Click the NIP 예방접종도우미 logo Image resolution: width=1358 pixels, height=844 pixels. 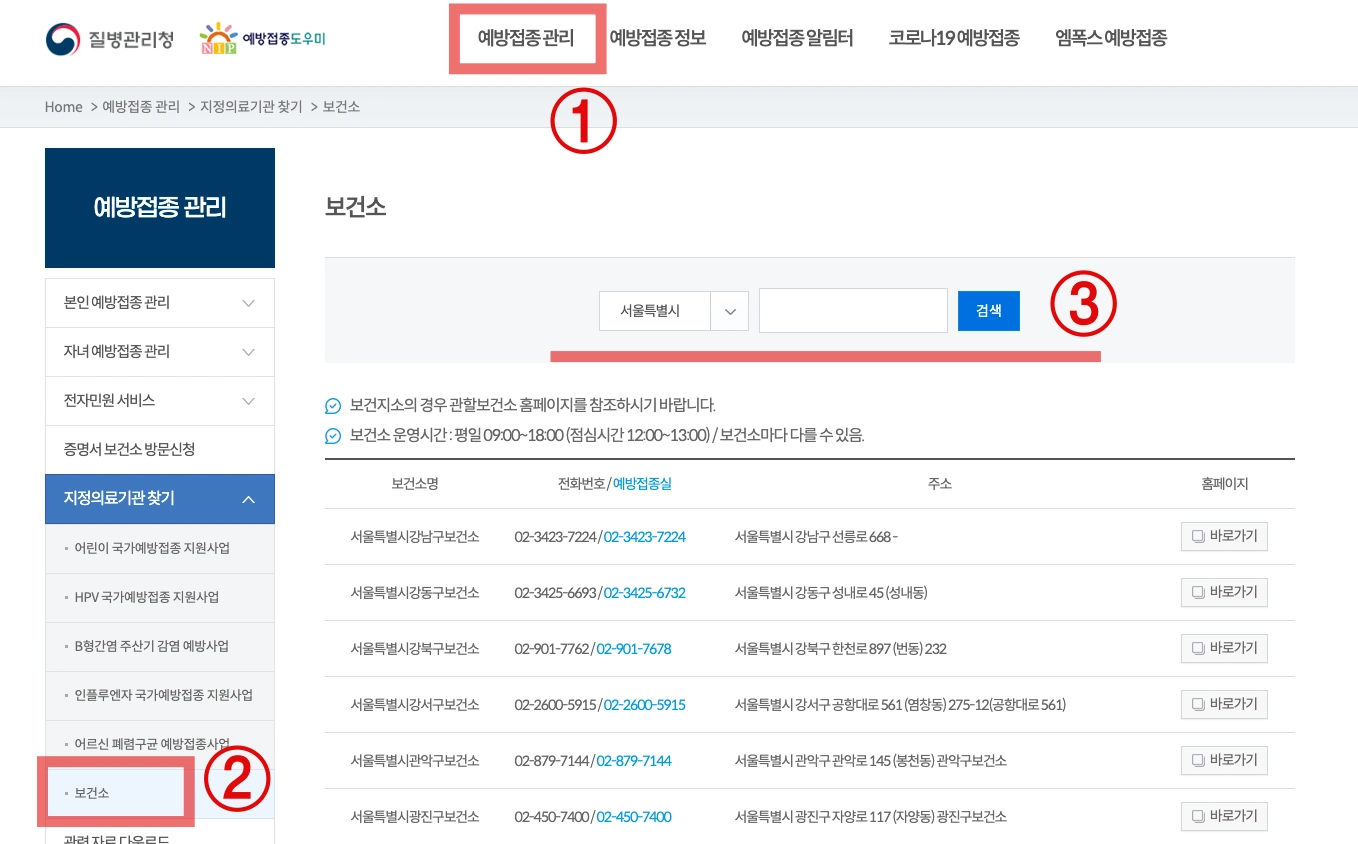tap(262, 38)
